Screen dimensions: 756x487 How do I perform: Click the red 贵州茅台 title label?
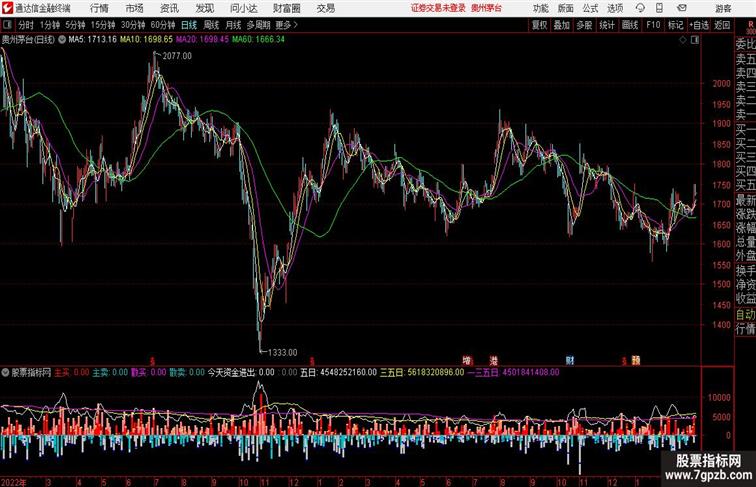coord(486,8)
